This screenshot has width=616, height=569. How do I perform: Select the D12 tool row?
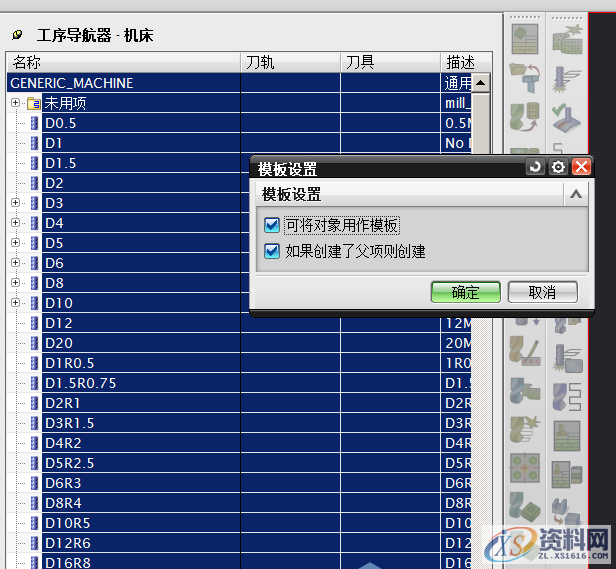point(239,323)
